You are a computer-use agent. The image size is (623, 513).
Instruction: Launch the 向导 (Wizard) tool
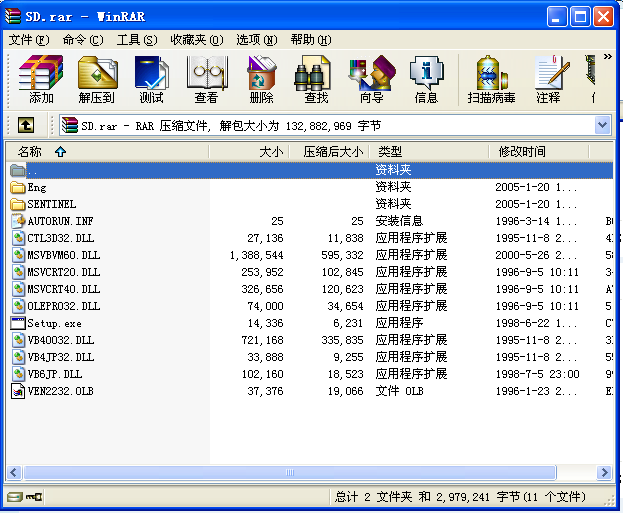pyautogui.click(x=371, y=79)
